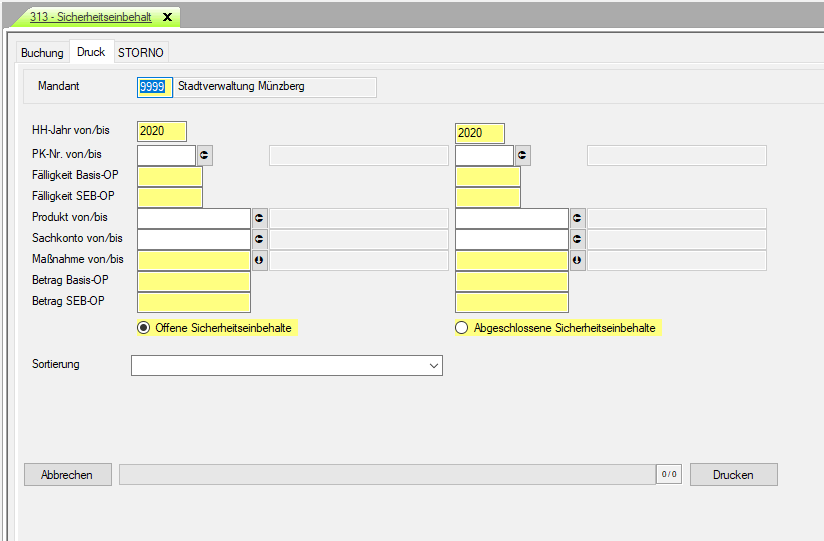This screenshot has height=541, width=824.
Task: Open lookup for left Produkt von field
Action: (x=260, y=218)
